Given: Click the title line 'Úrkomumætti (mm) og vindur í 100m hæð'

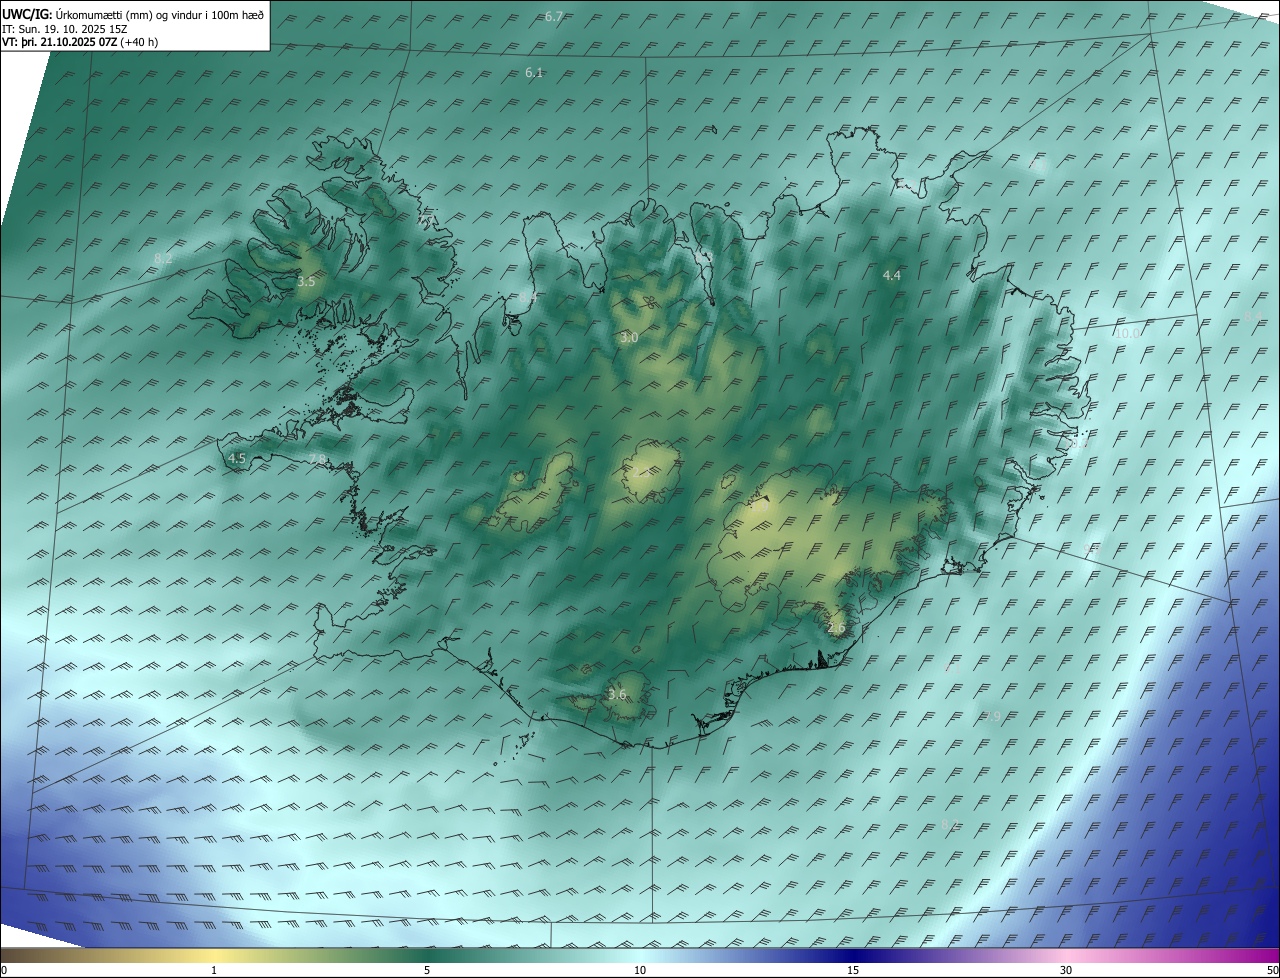Looking at the screenshot, I should click(160, 15).
